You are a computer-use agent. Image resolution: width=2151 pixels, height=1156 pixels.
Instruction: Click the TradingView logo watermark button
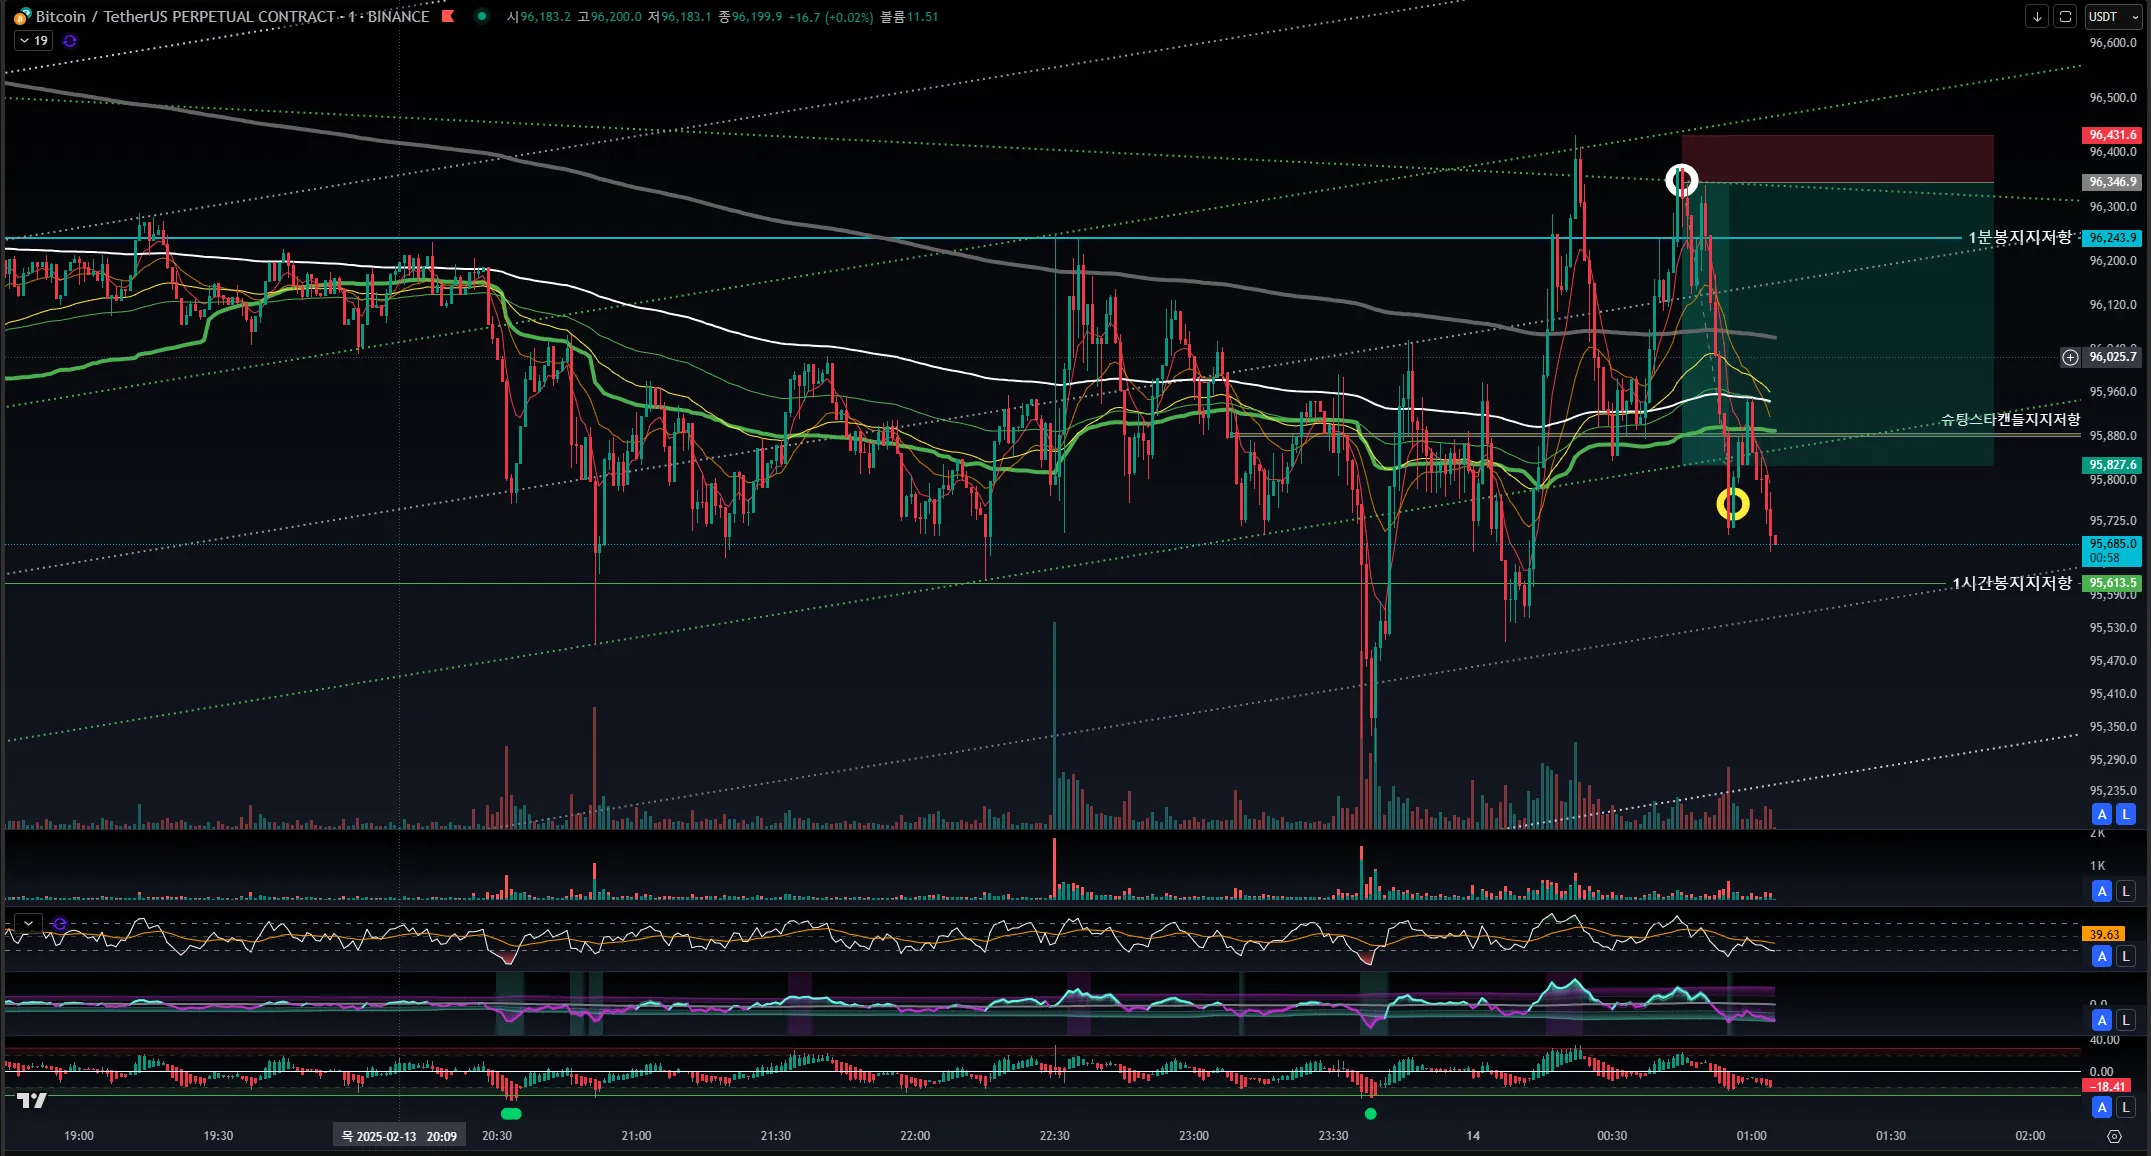pos(32,1100)
